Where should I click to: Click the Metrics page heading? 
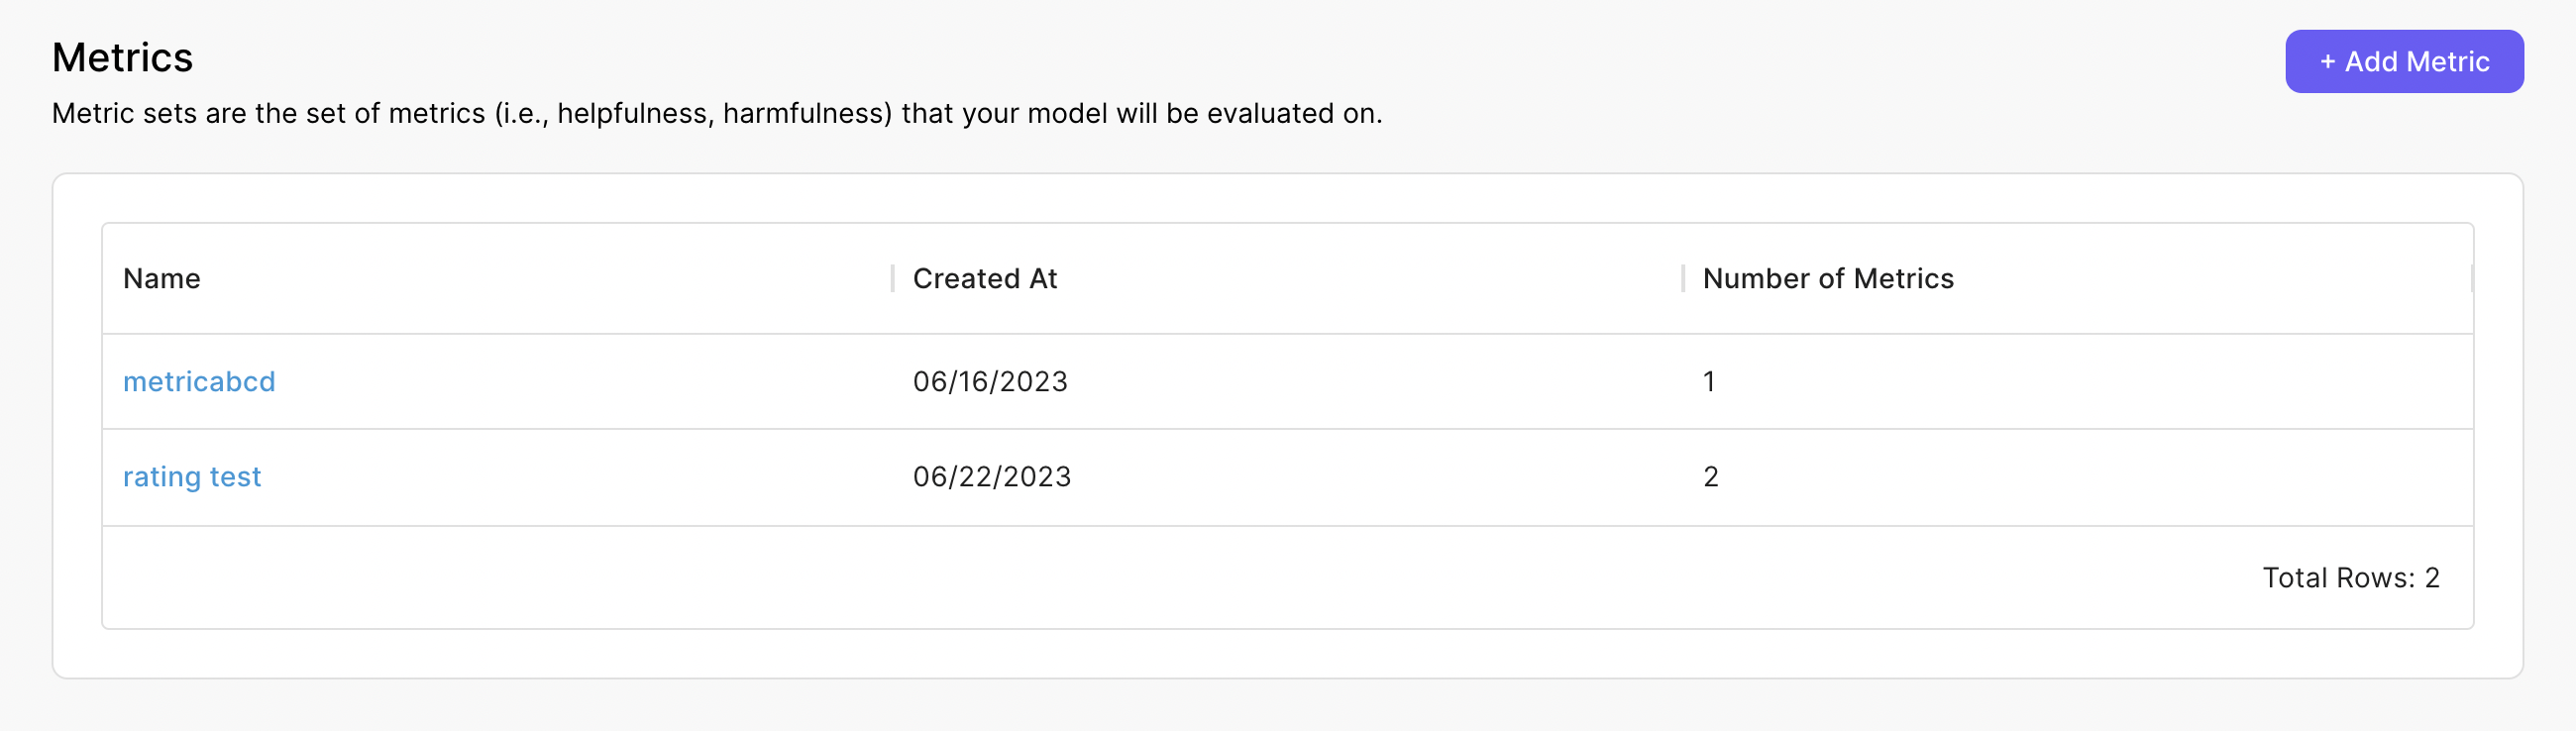point(122,57)
